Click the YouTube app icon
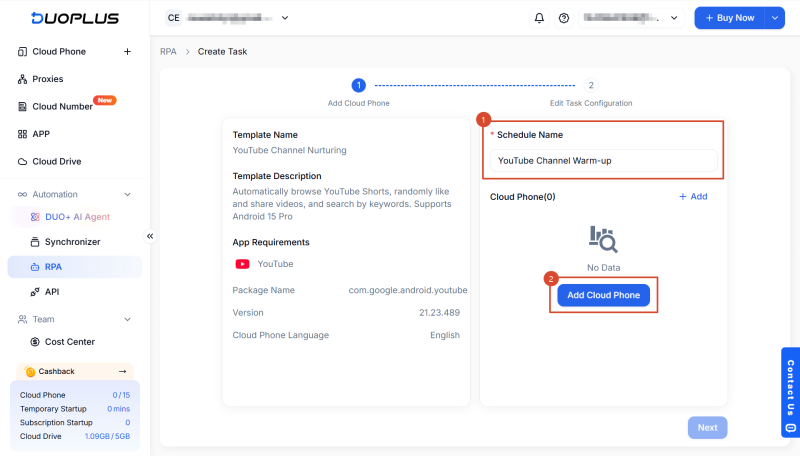The height and width of the screenshot is (456, 800). 242,264
